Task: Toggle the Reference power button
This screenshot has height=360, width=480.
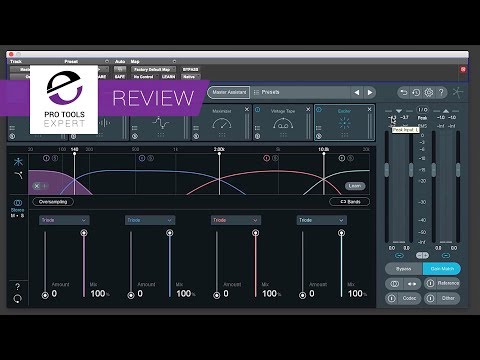Action: pos(430,283)
